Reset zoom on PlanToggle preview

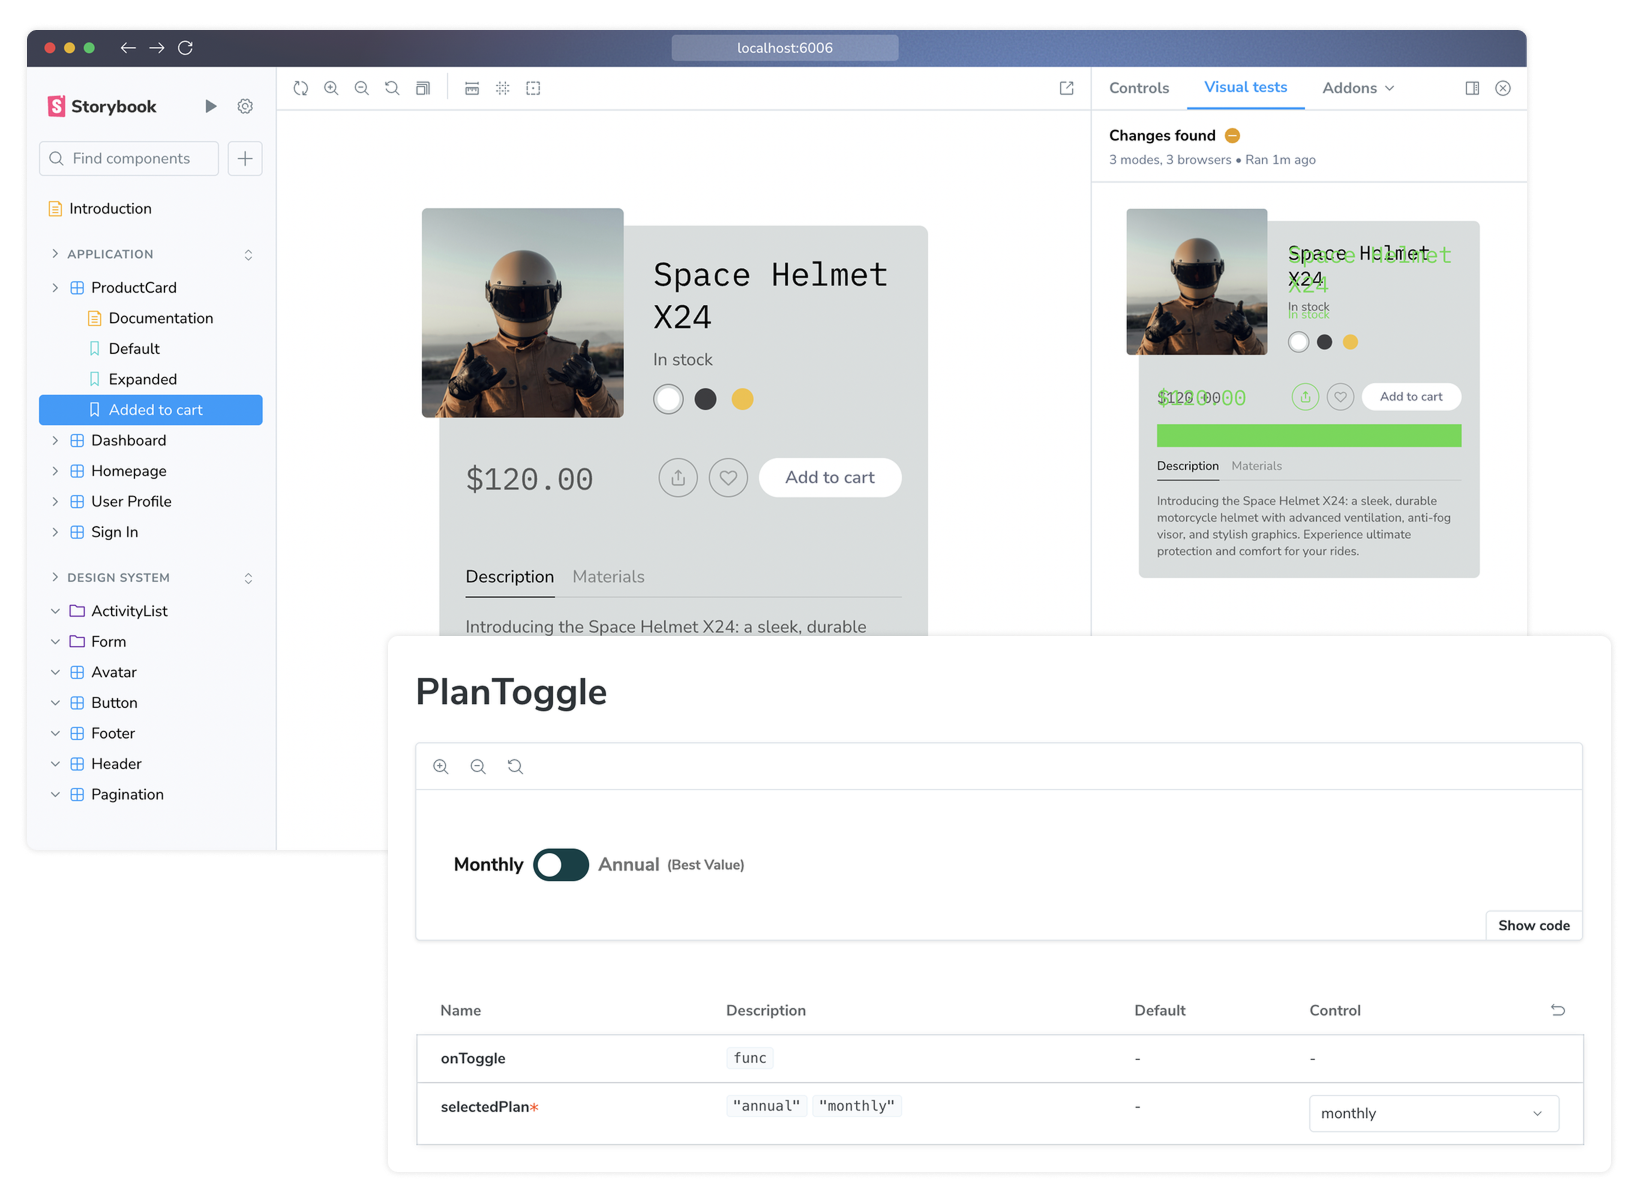coord(515,767)
